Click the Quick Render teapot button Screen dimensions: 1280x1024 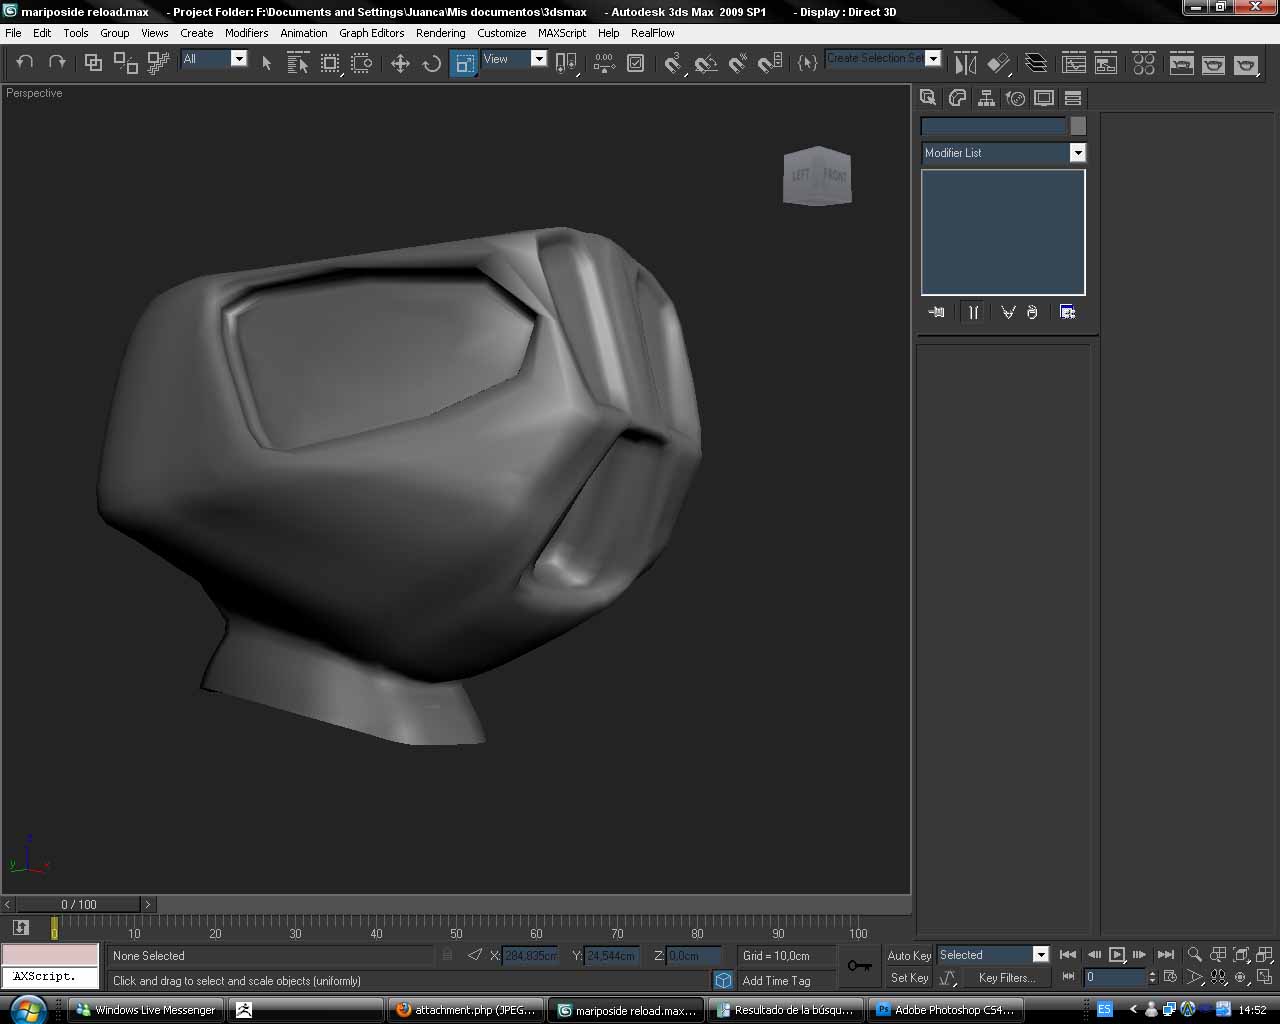pos(1246,62)
